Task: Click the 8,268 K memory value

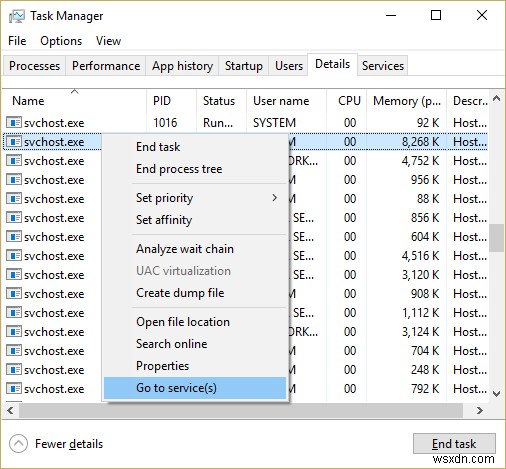Action: 420,142
